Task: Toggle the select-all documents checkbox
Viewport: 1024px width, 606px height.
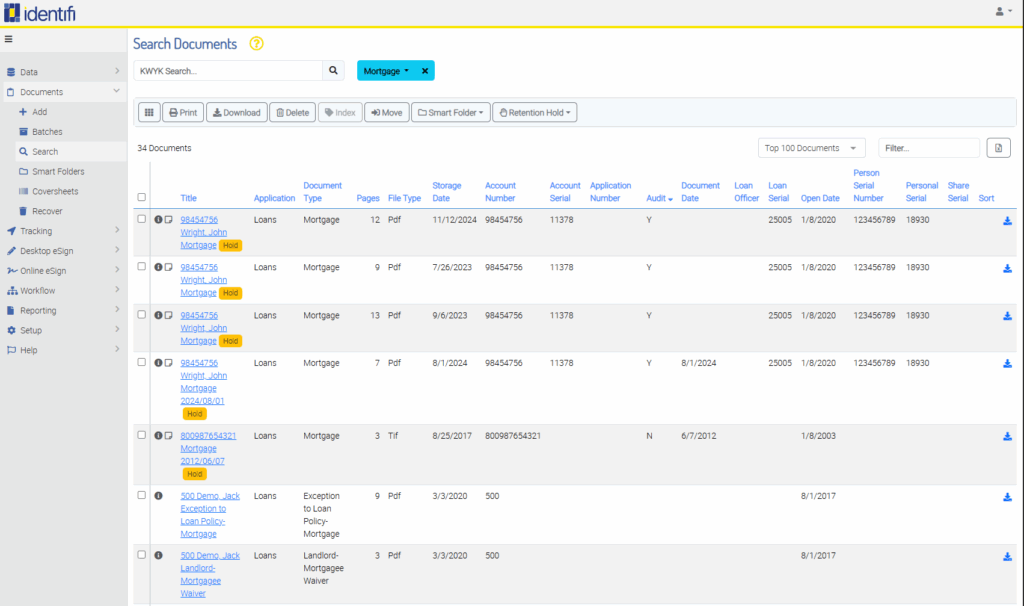Action: [142, 197]
